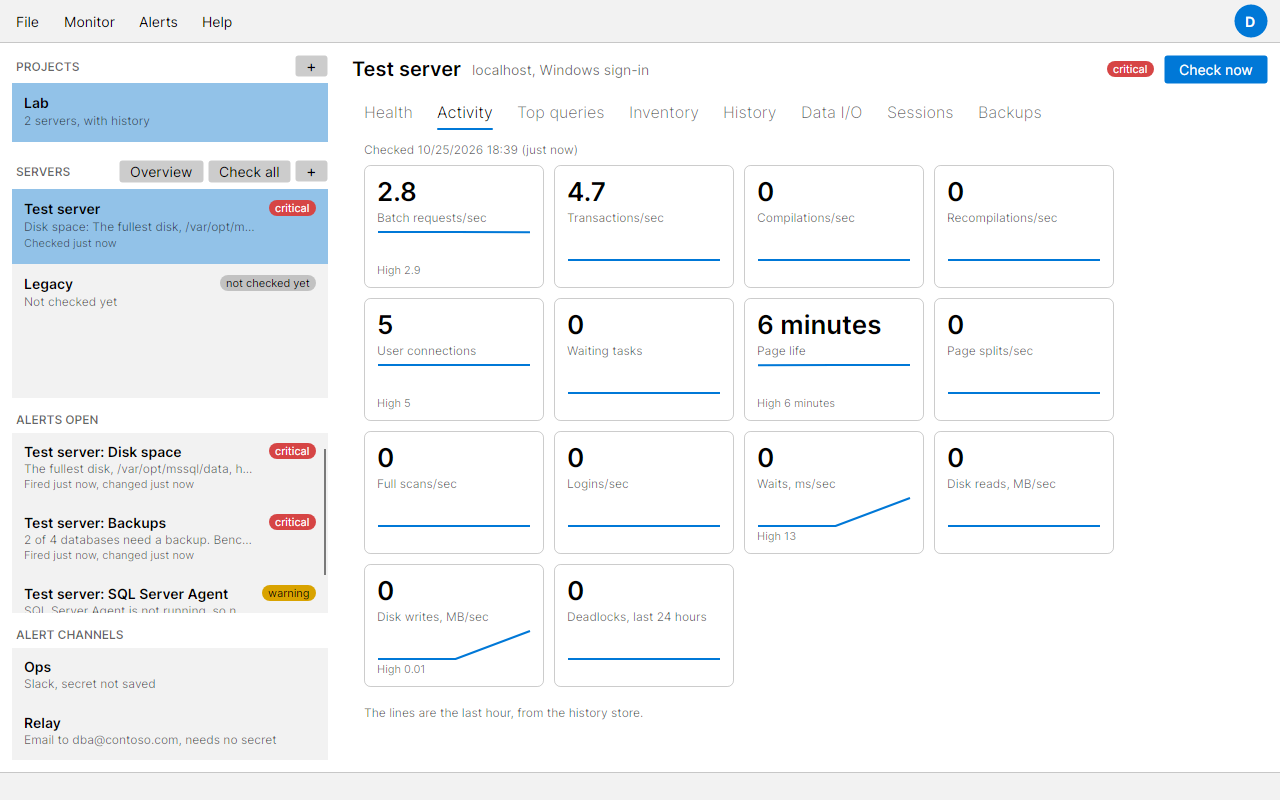Click the Overview button

(161, 171)
